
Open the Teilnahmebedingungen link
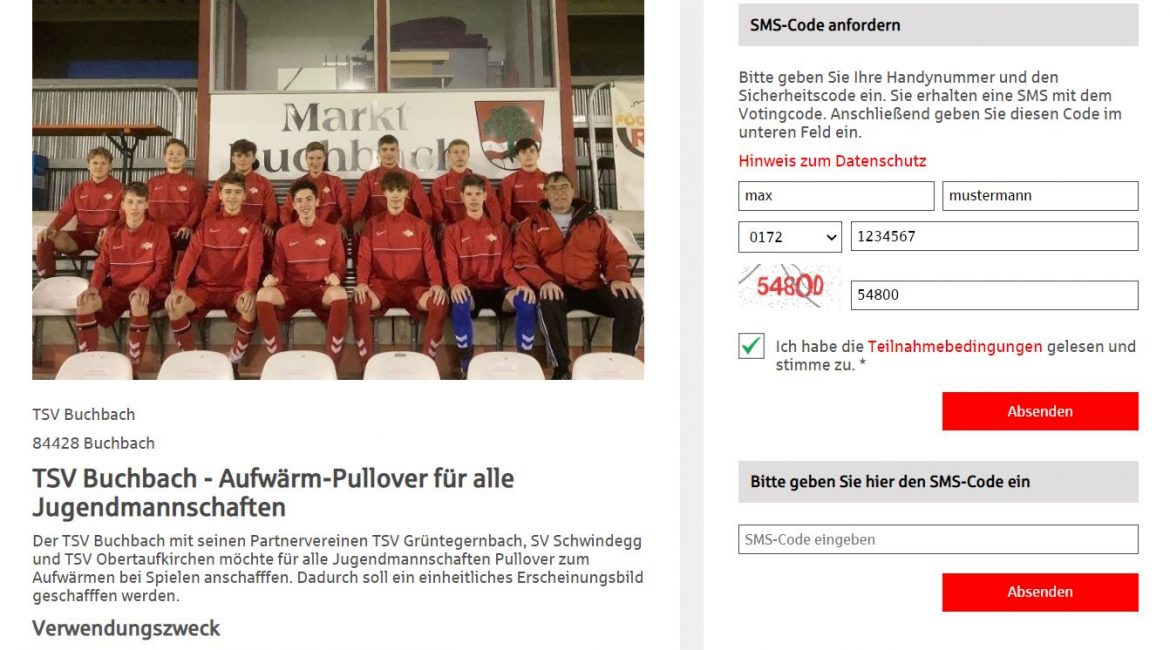pyautogui.click(x=954, y=346)
